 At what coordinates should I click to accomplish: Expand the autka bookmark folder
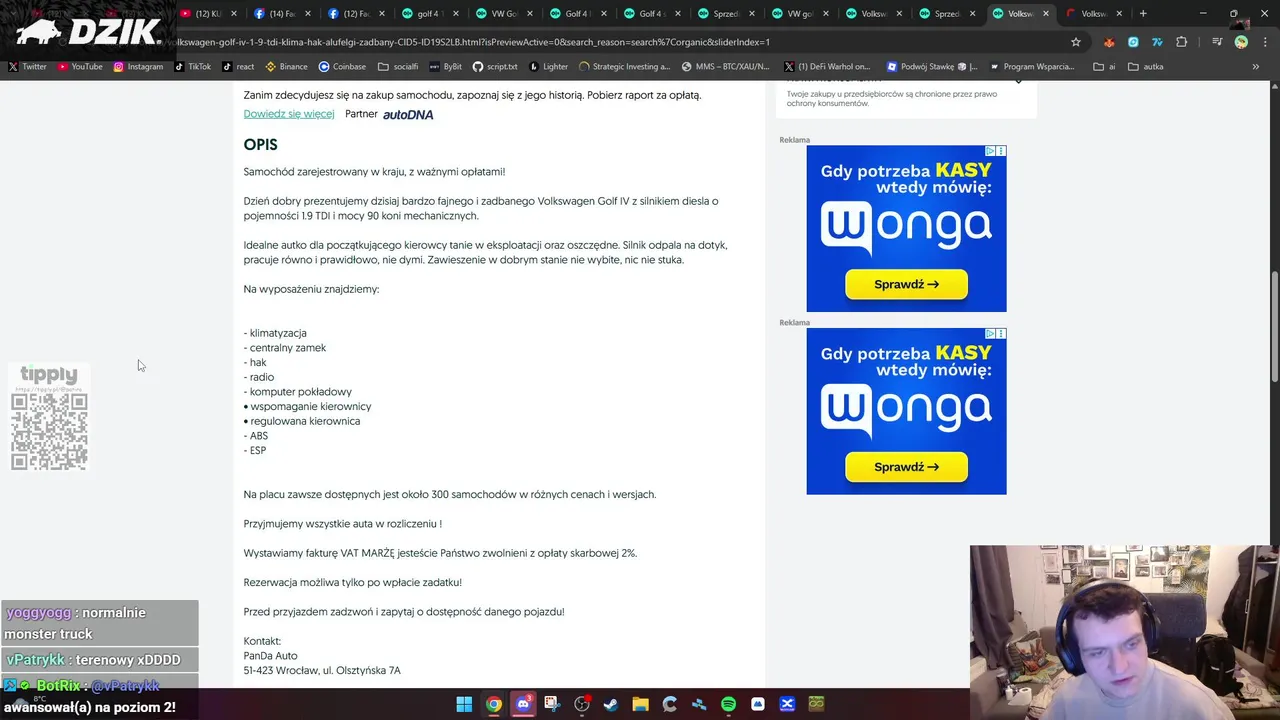(1146, 67)
